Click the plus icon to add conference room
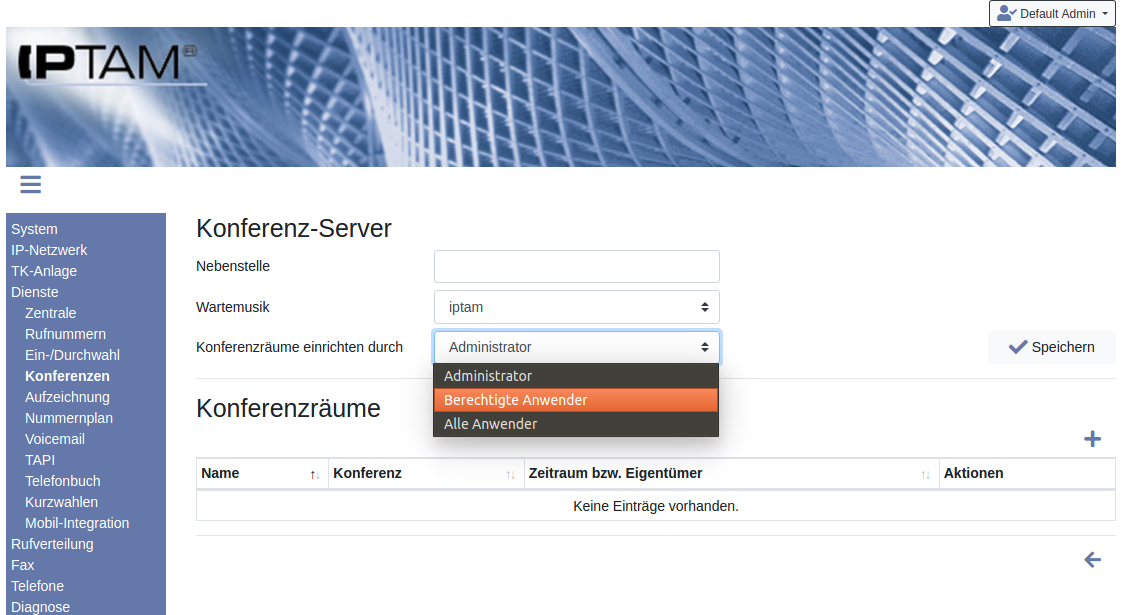The image size is (1135, 615). (x=1092, y=439)
